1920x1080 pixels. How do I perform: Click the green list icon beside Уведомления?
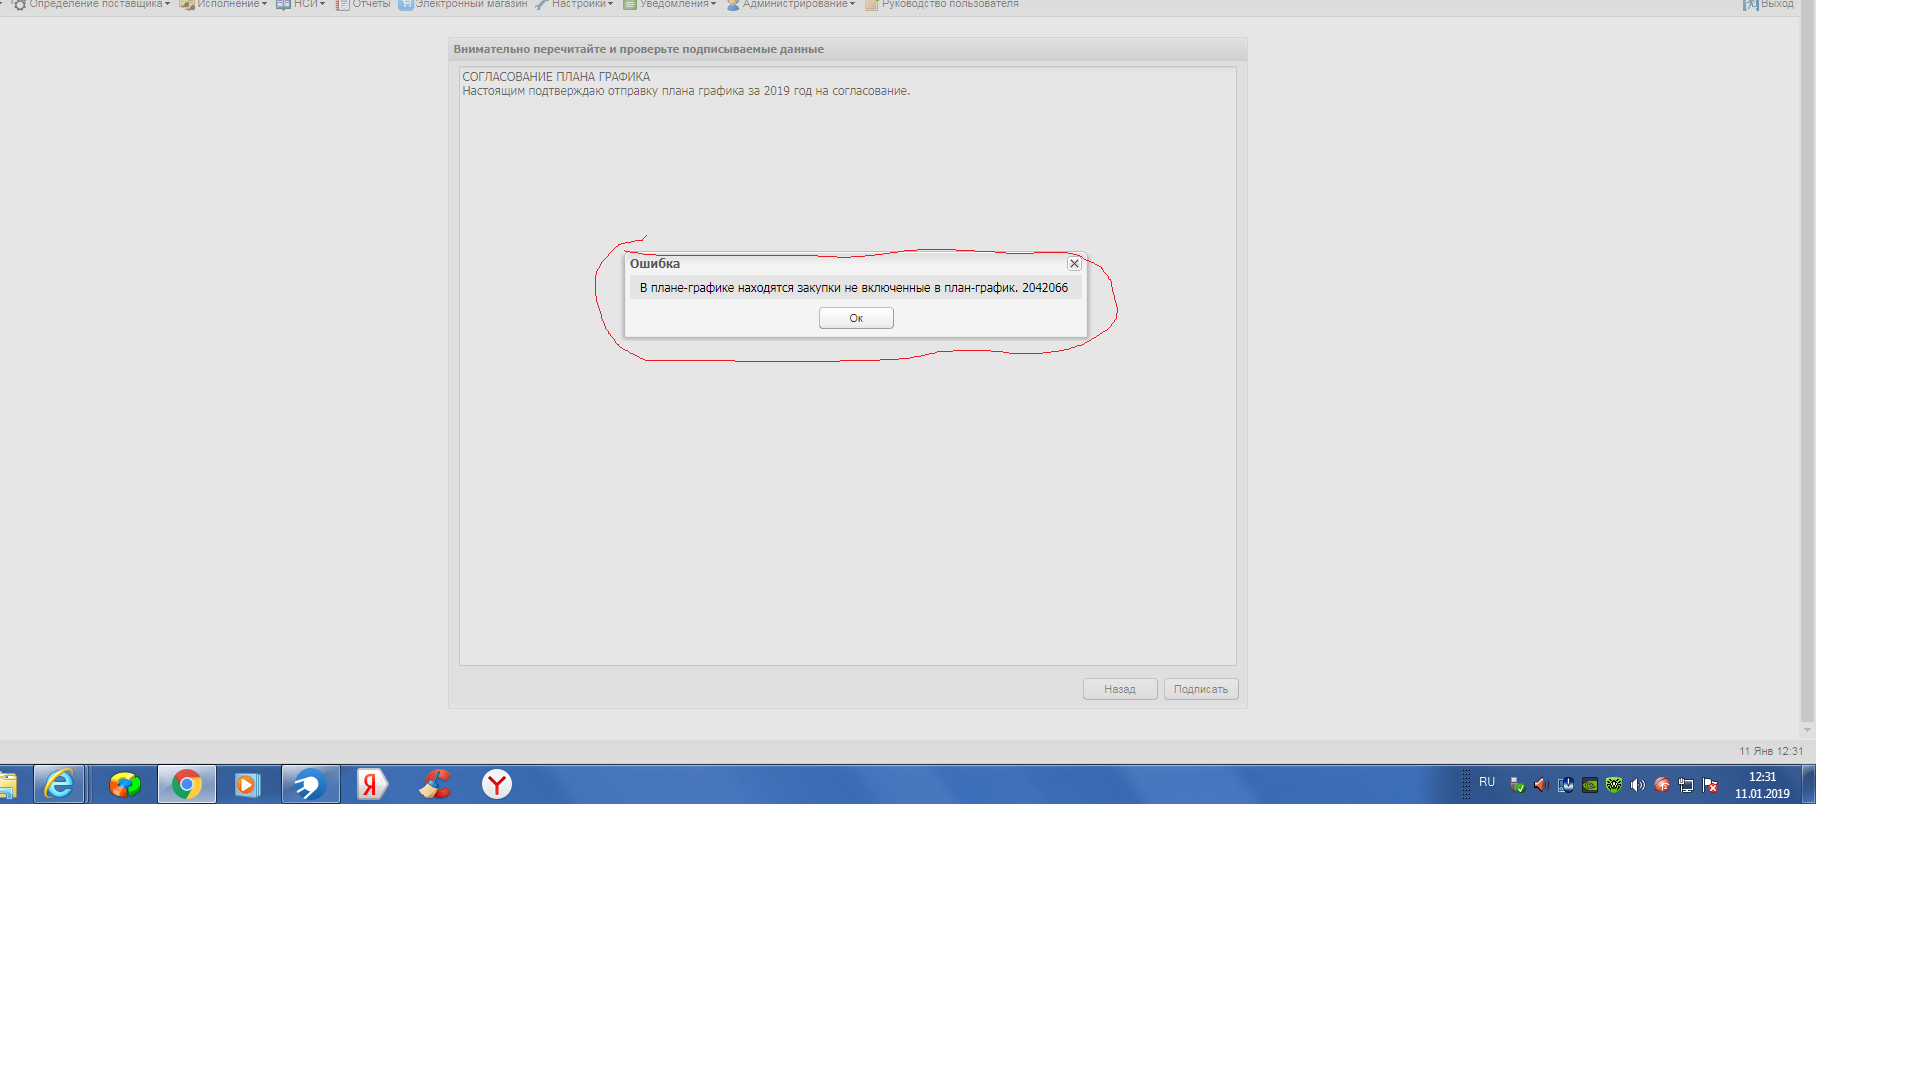tap(630, 4)
